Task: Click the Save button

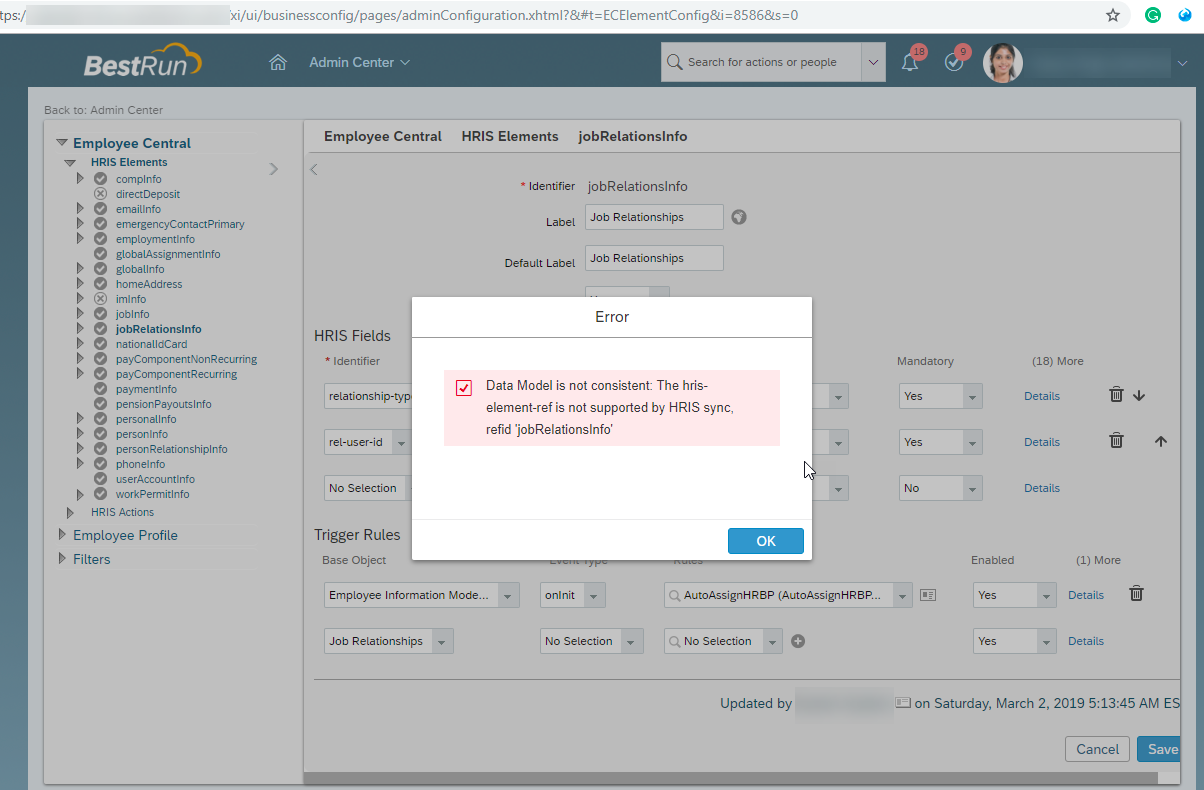Action: pyautogui.click(x=1160, y=749)
